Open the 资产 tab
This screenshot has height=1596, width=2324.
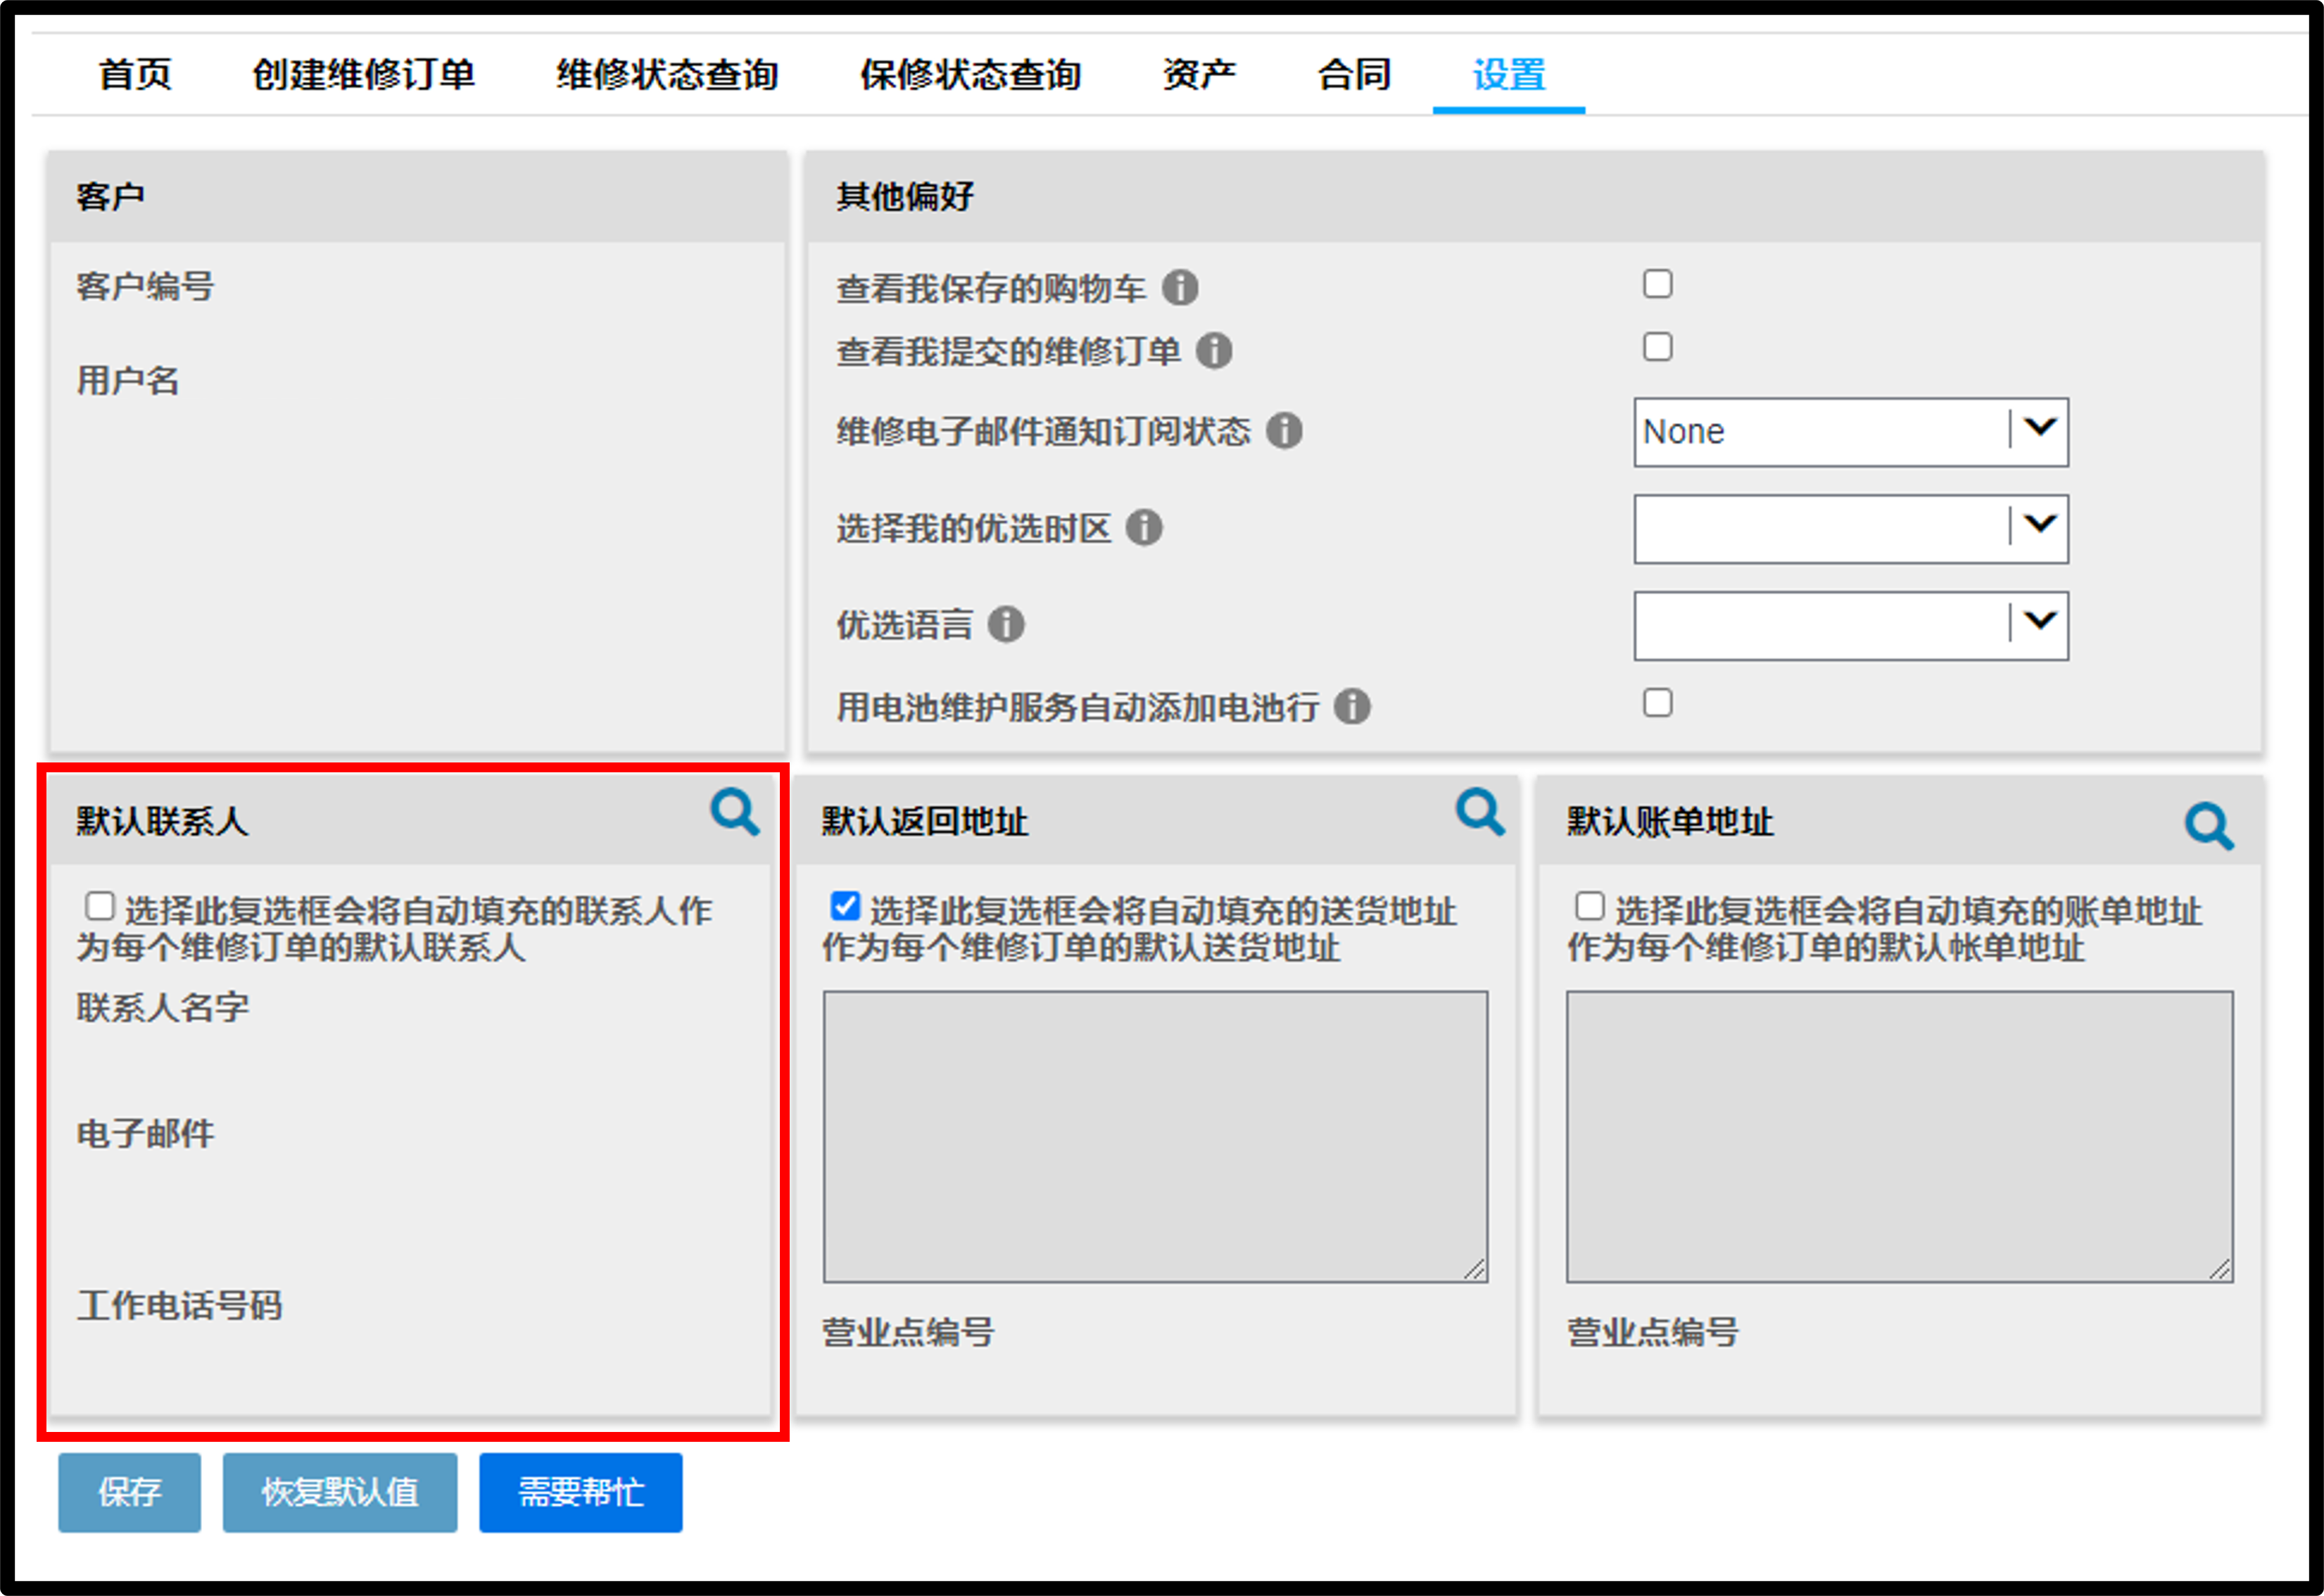pyautogui.click(x=1199, y=75)
